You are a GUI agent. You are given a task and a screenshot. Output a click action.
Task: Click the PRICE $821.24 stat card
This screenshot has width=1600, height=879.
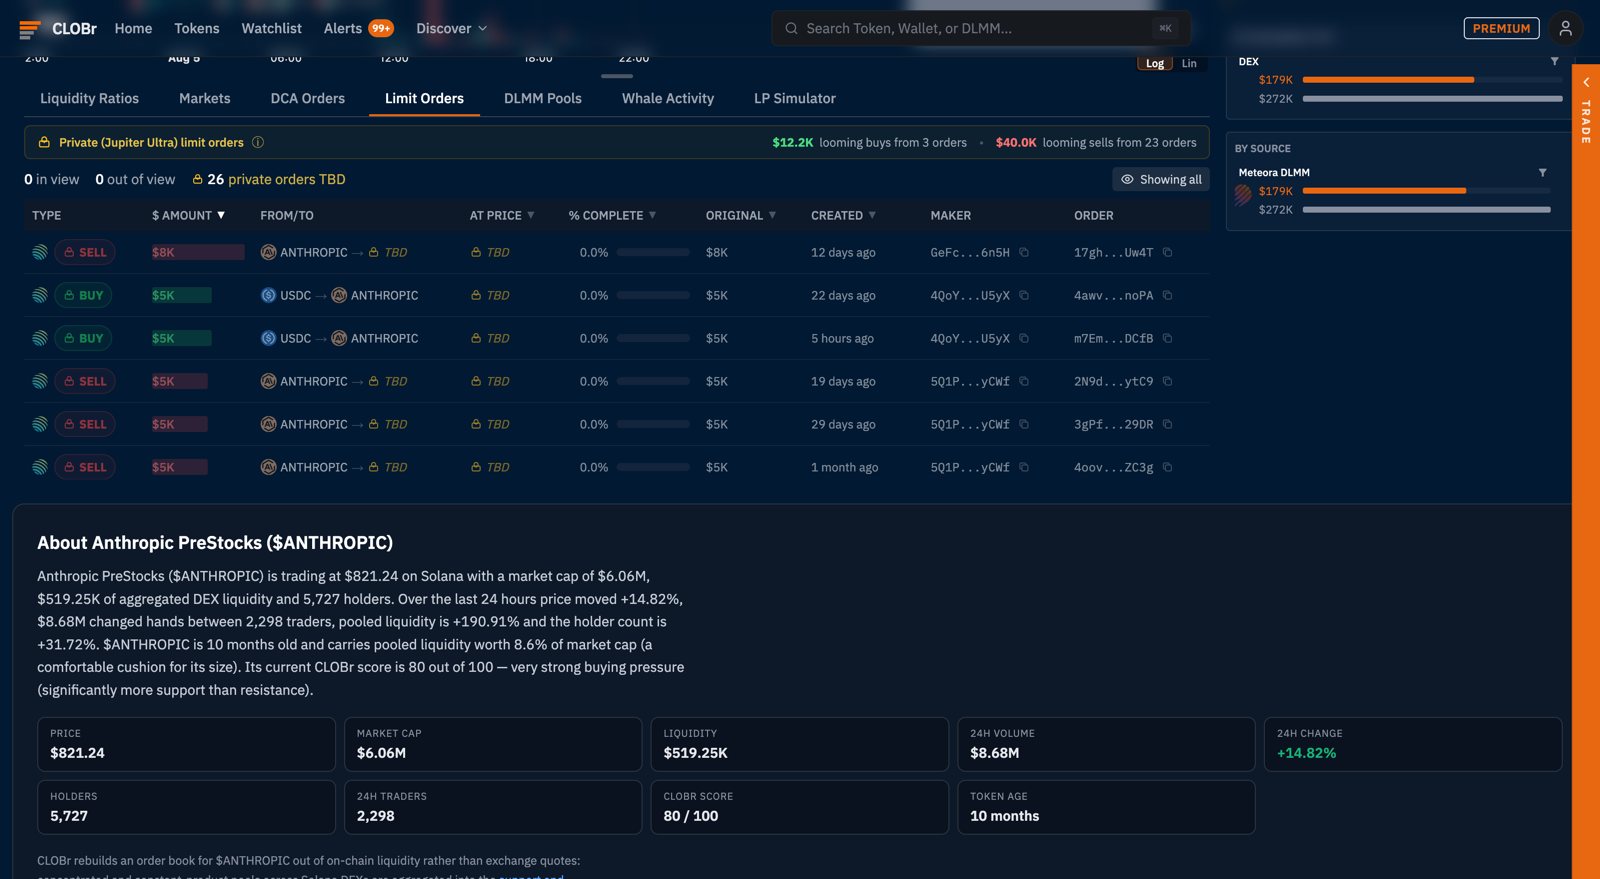[x=186, y=744]
